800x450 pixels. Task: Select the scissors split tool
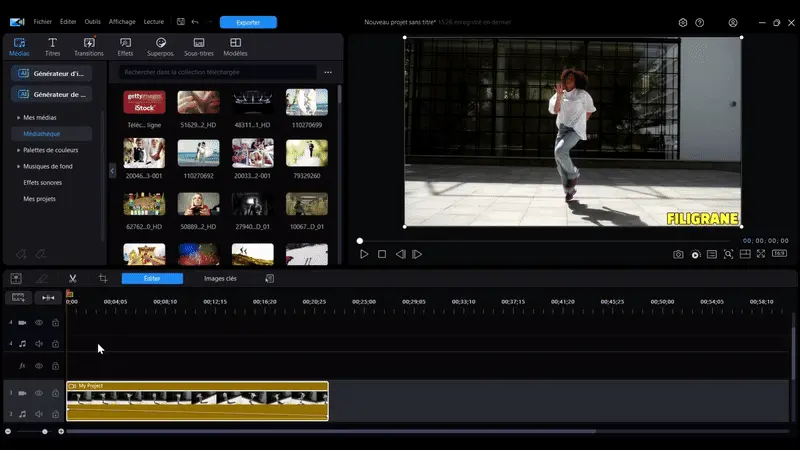pos(73,278)
